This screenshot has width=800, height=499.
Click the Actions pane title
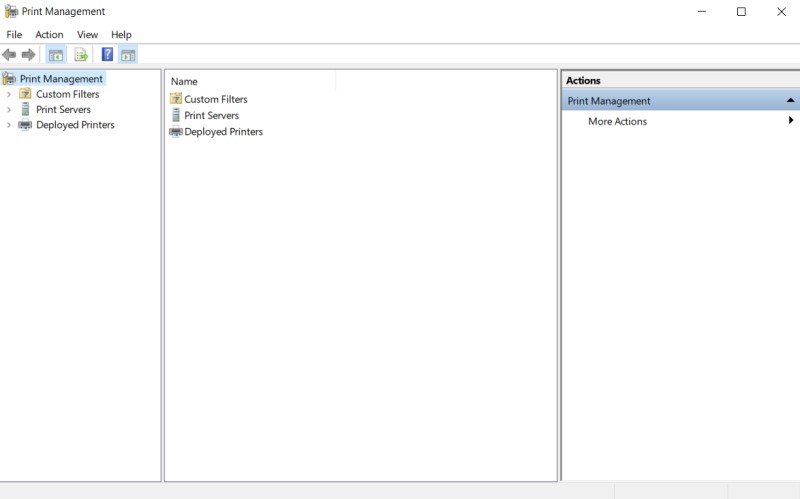583,80
